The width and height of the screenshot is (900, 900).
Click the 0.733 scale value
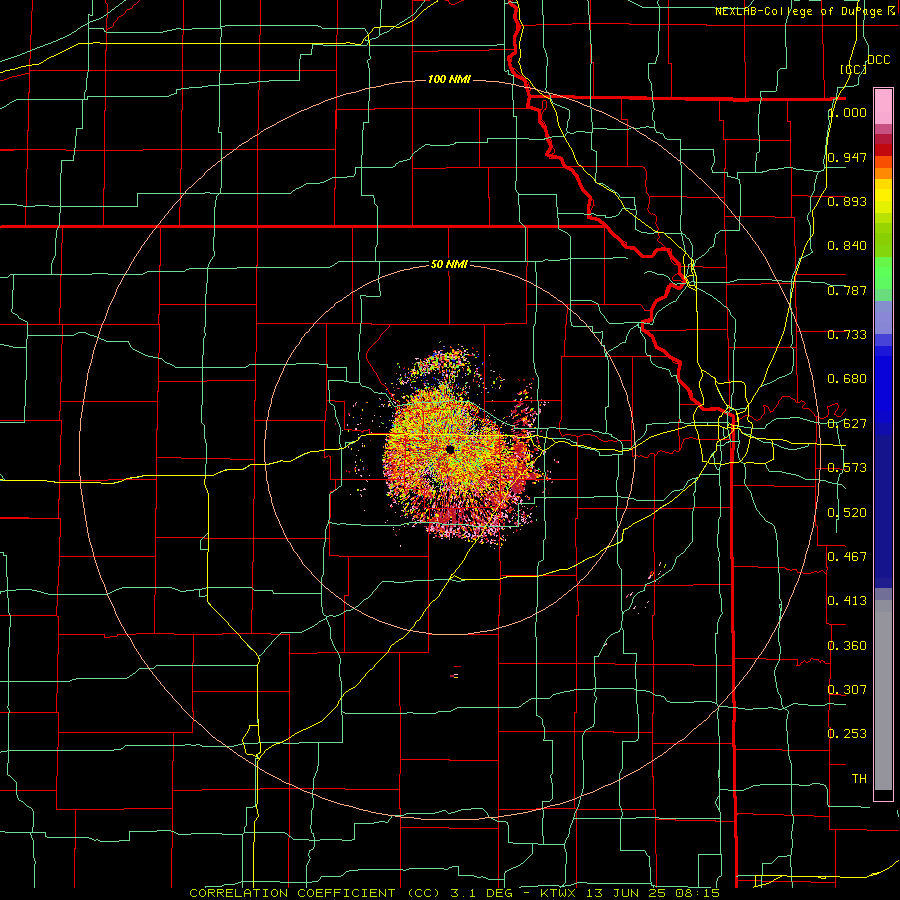[x=847, y=335]
